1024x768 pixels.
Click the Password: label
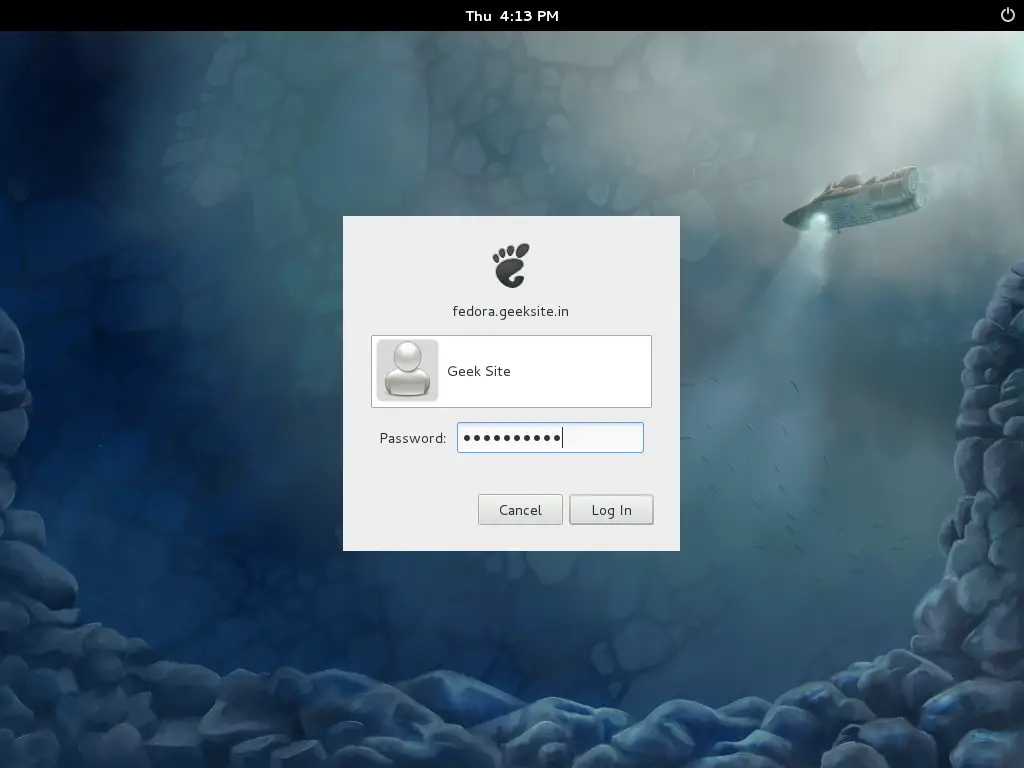pos(413,438)
